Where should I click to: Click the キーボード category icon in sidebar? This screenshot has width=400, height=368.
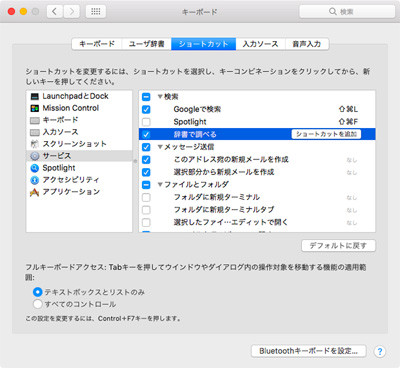click(x=35, y=120)
